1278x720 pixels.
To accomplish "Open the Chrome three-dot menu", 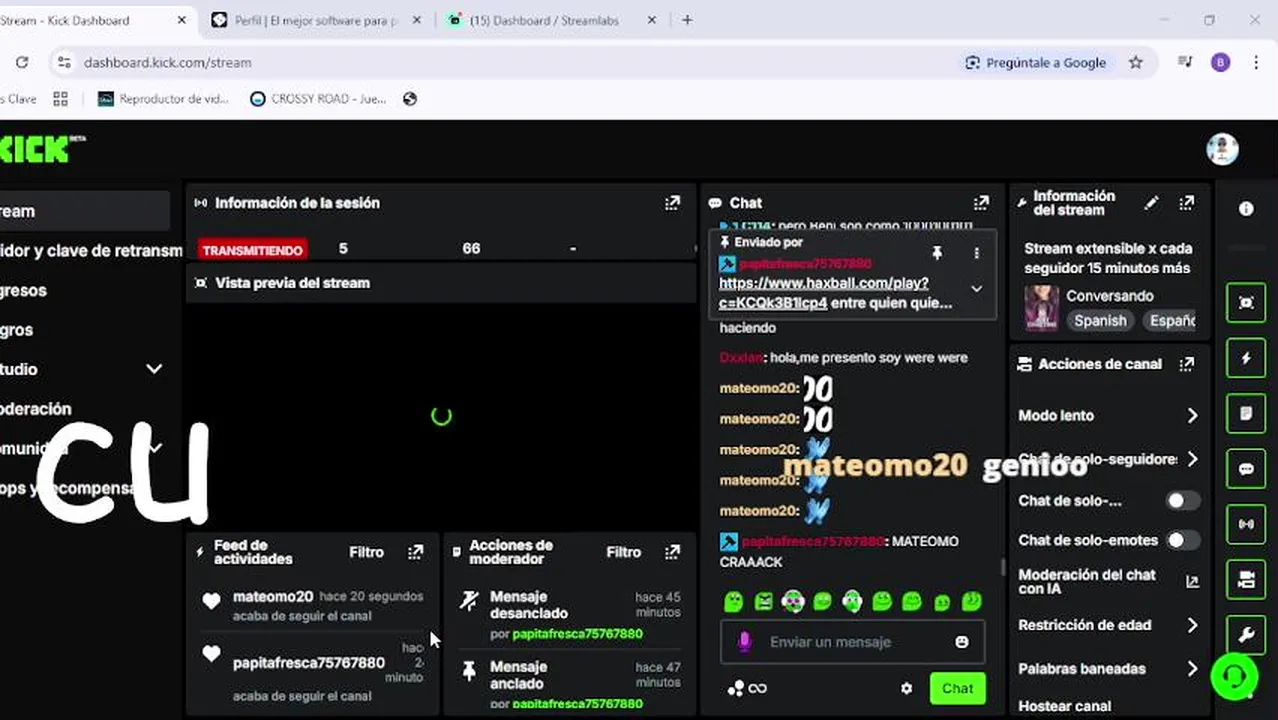I will (1256, 62).
